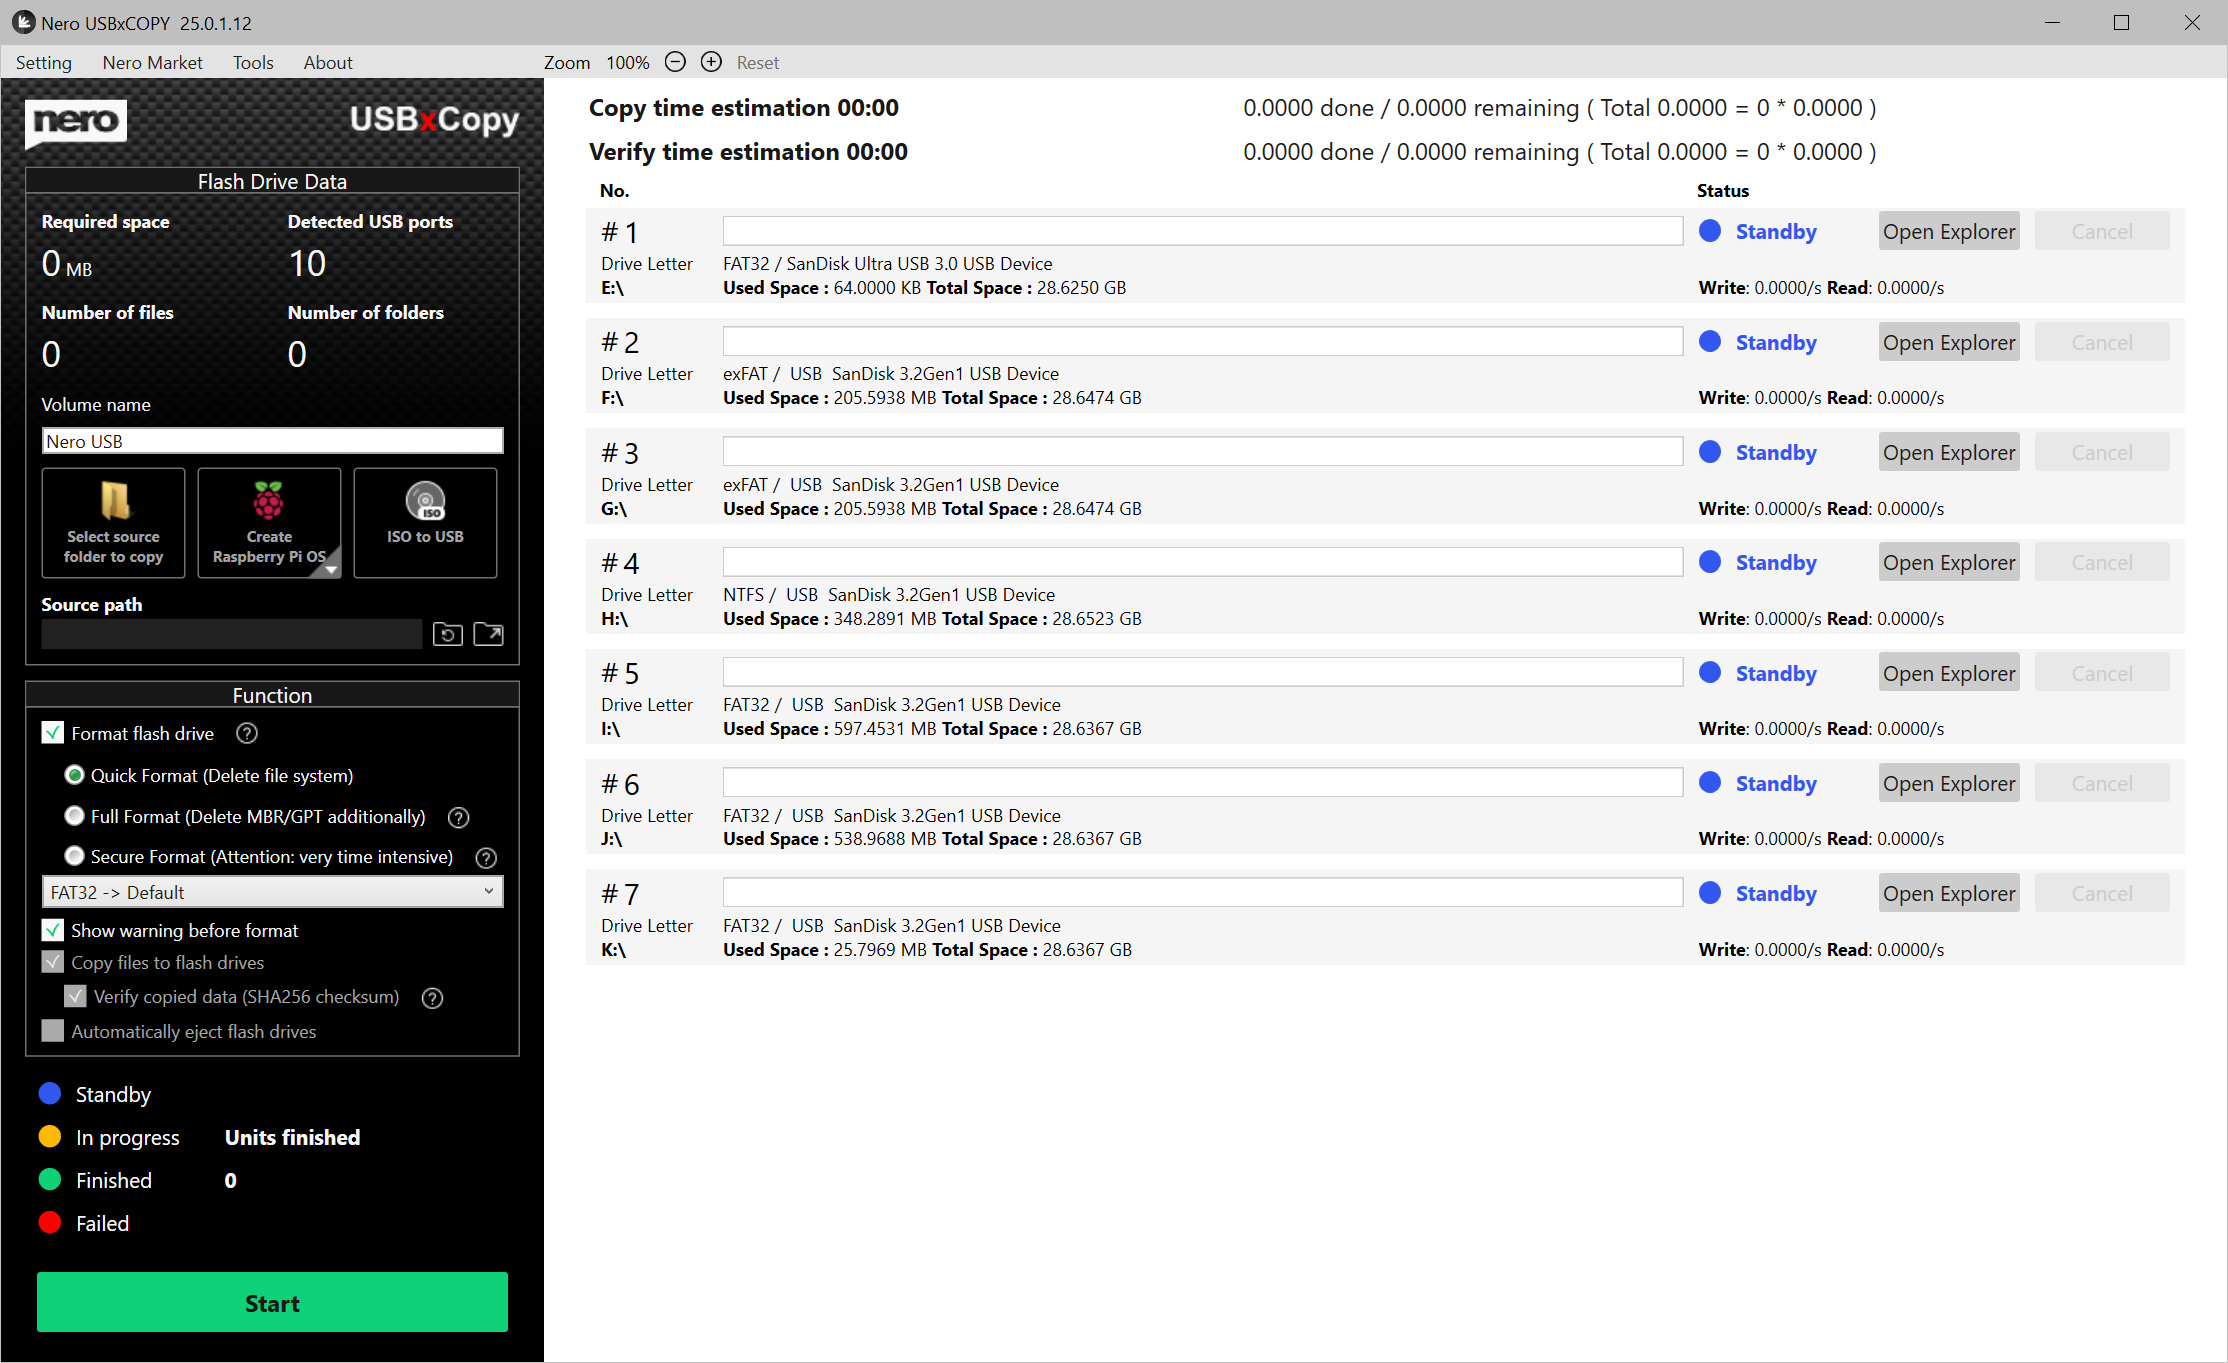Toggle Show warning before format checkbox
The image size is (2228, 1363).
coord(53,930)
